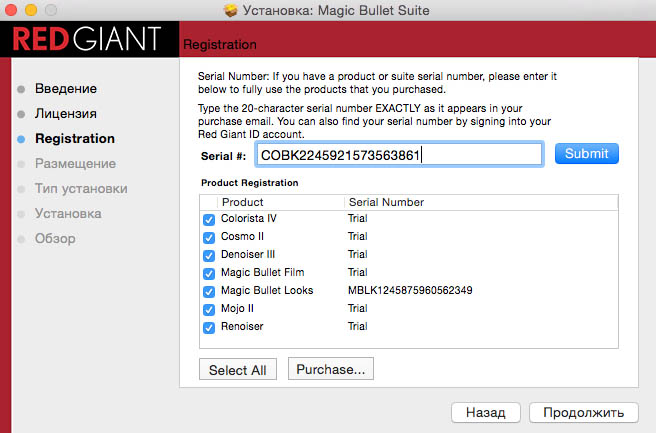Submit the entered serial number
The height and width of the screenshot is (433, 656).
[587, 154]
